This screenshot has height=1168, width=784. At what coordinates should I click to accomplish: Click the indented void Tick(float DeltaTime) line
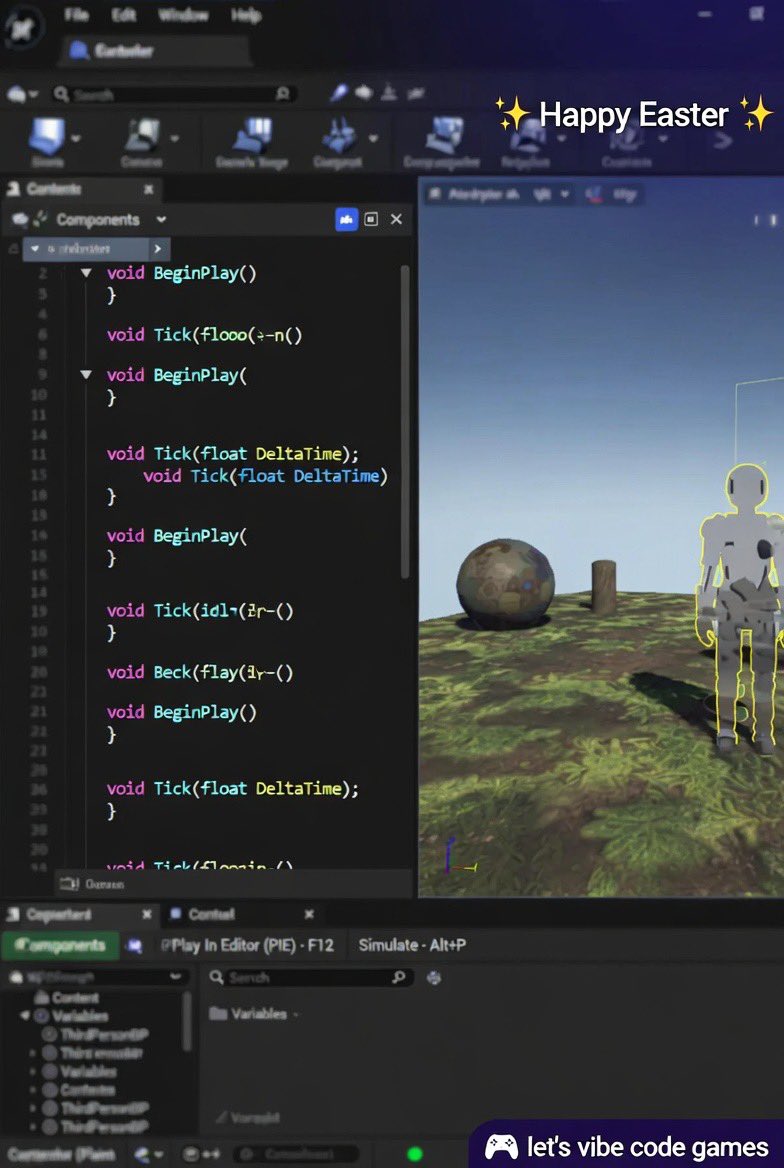tap(265, 475)
